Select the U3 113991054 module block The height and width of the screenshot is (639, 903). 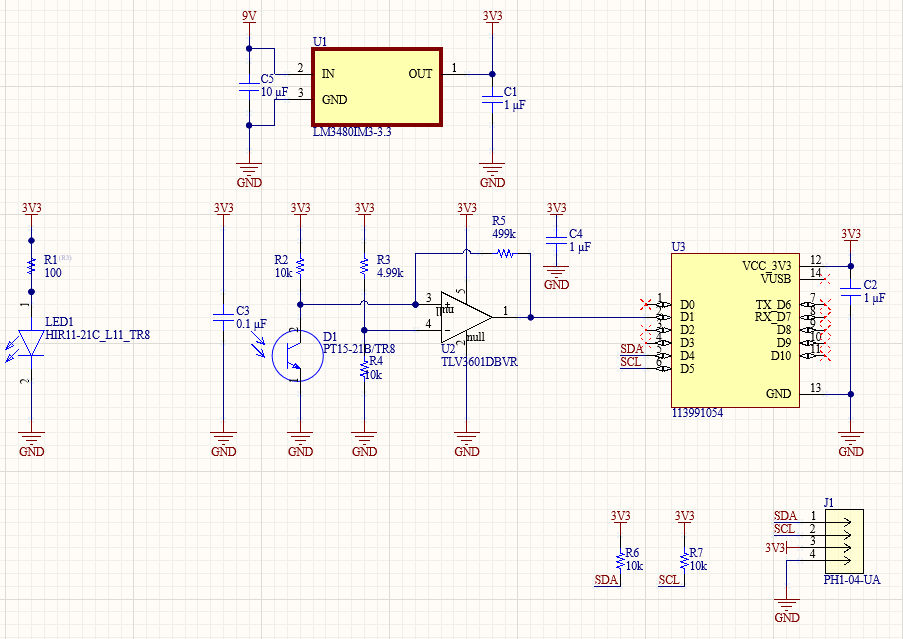point(733,330)
